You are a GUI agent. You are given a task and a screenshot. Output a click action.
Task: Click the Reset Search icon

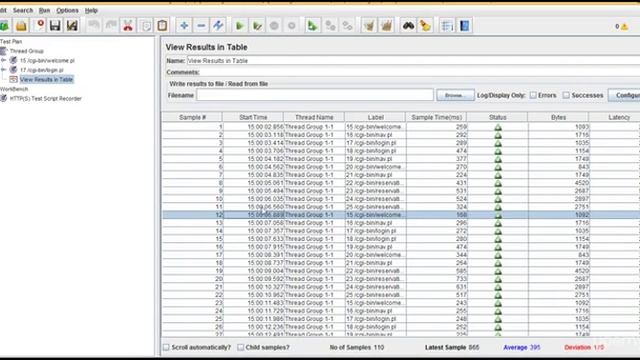[425, 26]
